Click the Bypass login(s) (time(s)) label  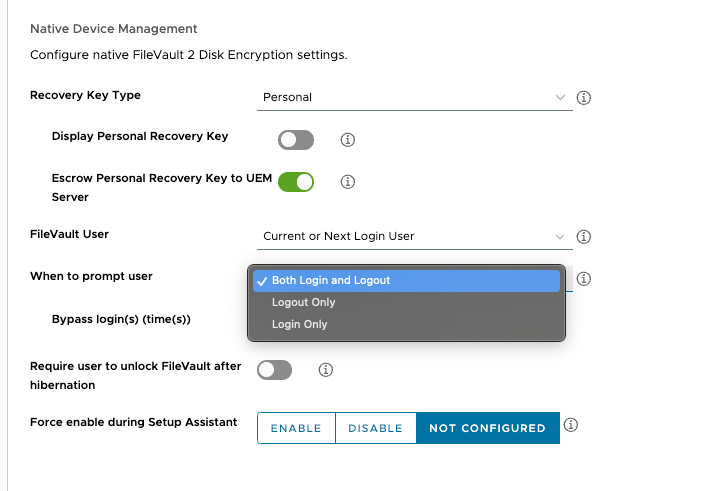click(x=121, y=319)
